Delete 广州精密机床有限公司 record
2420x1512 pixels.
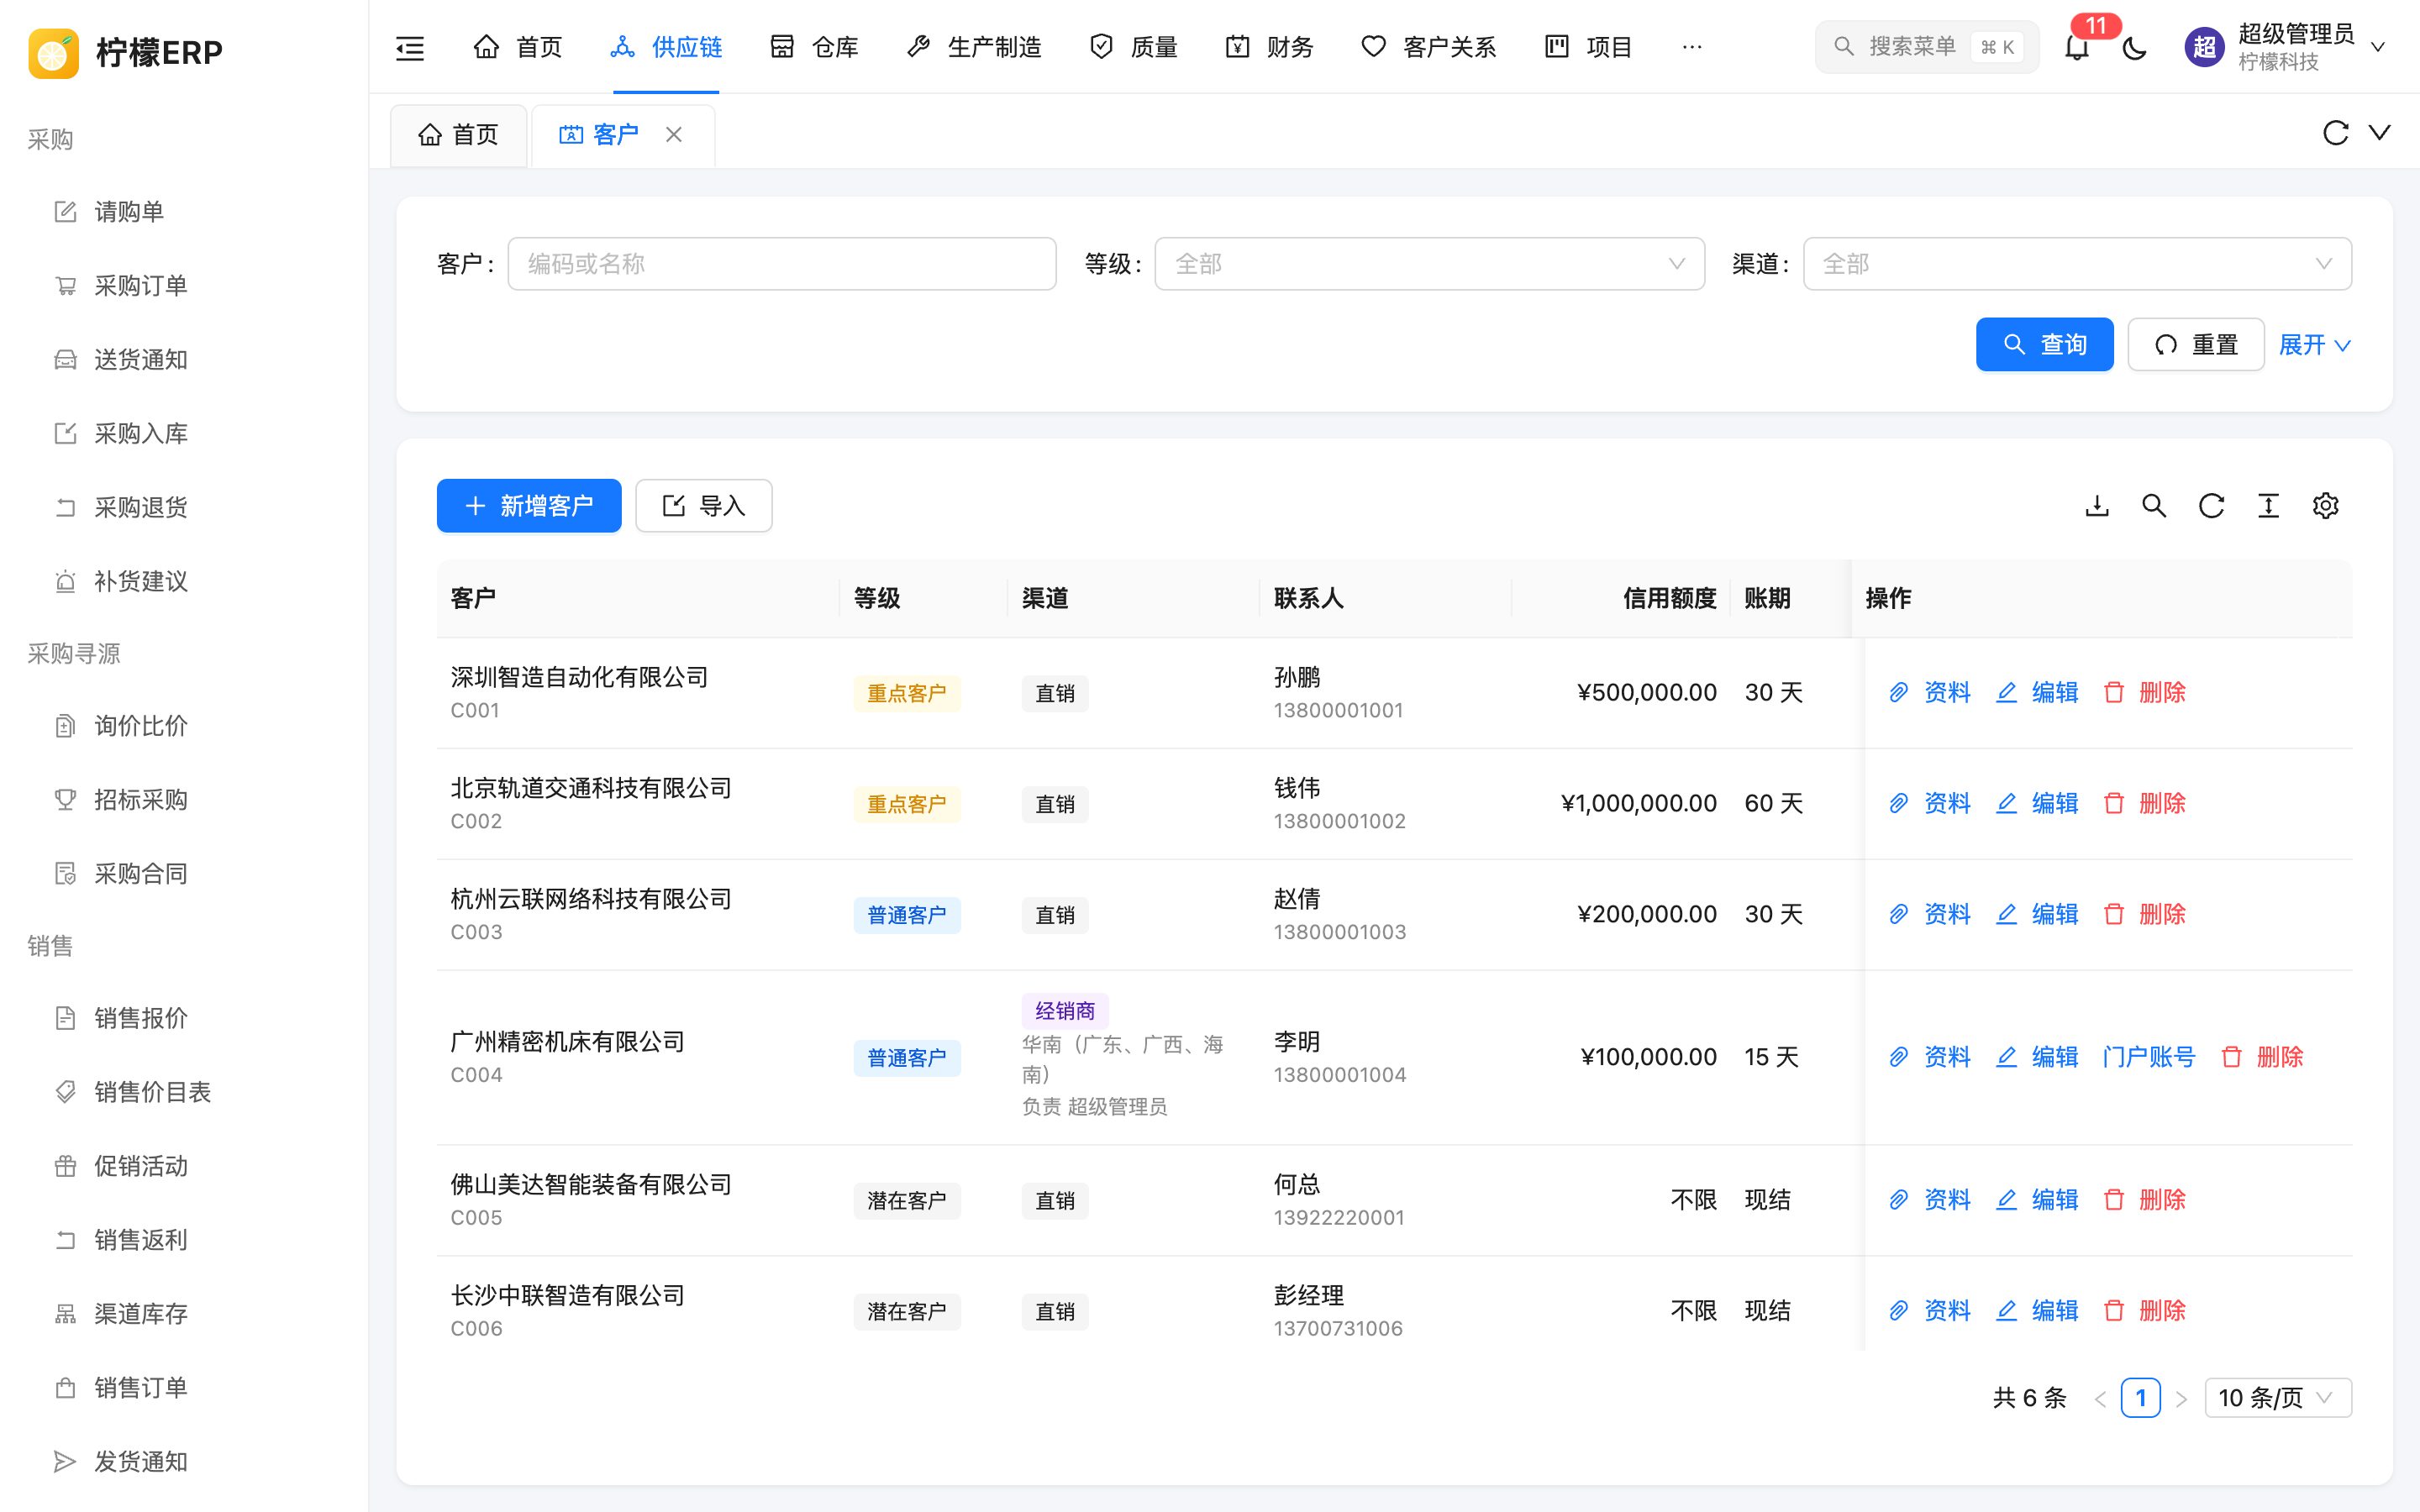pos(2262,1057)
